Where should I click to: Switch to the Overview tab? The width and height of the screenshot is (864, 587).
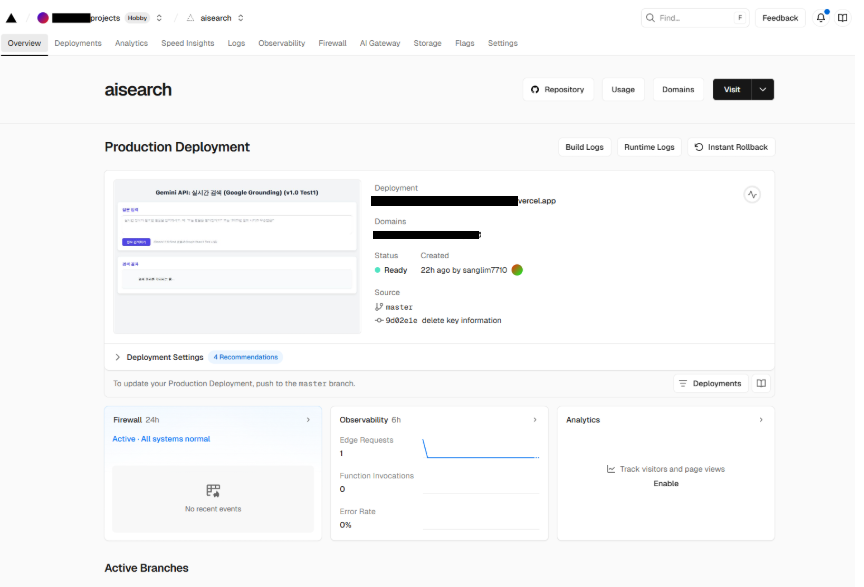pos(24,43)
